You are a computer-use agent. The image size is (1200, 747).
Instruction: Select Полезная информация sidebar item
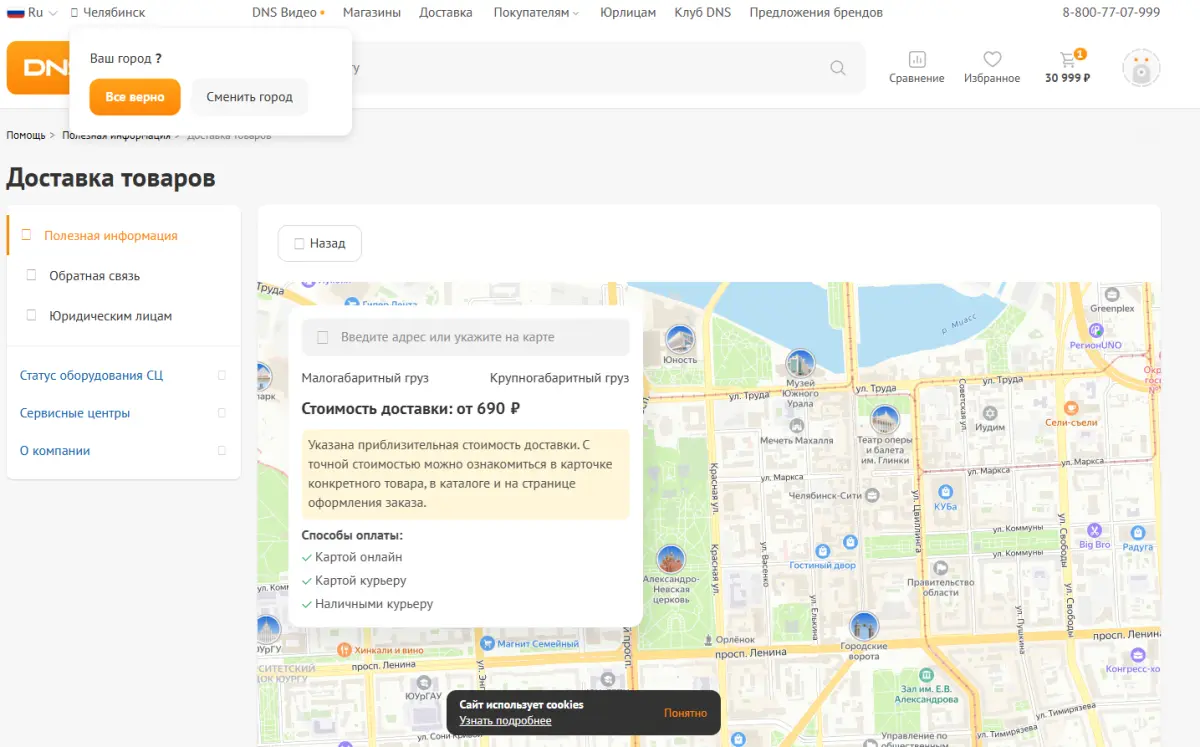coord(123,236)
